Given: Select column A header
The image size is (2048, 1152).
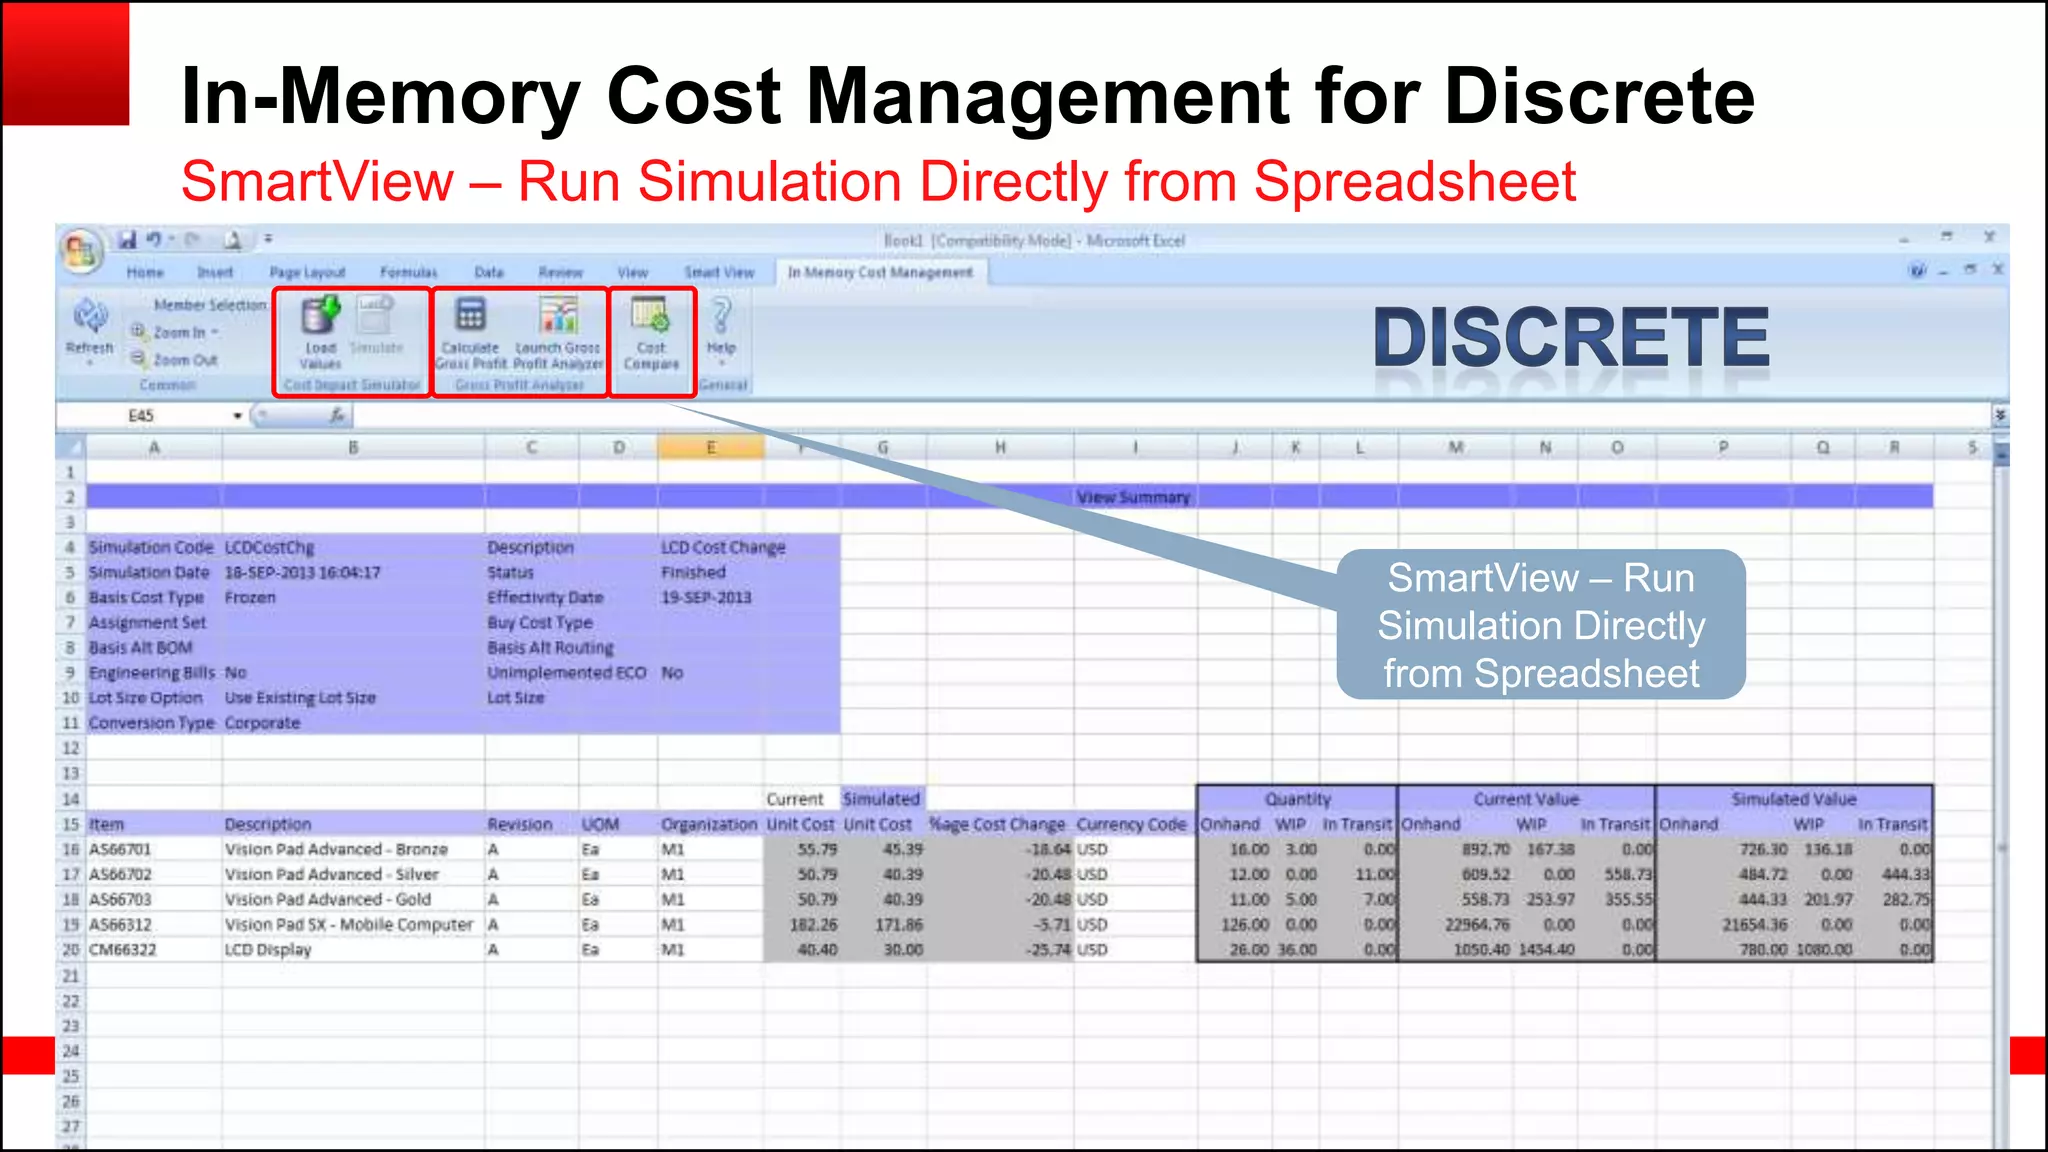Looking at the screenshot, I should click(x=154, y=447).
